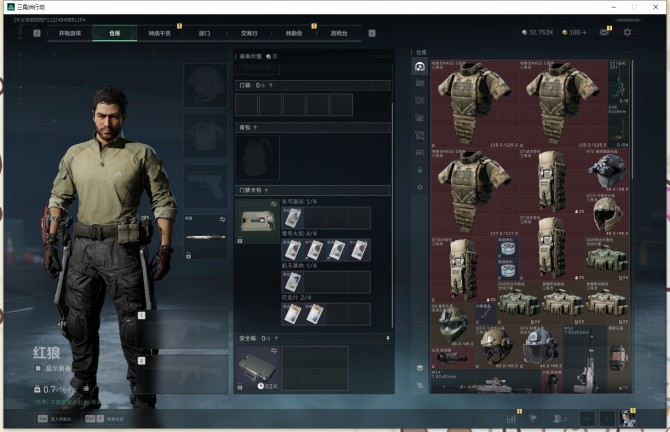Open the mail inbox icon

click(x=604, y=32)
